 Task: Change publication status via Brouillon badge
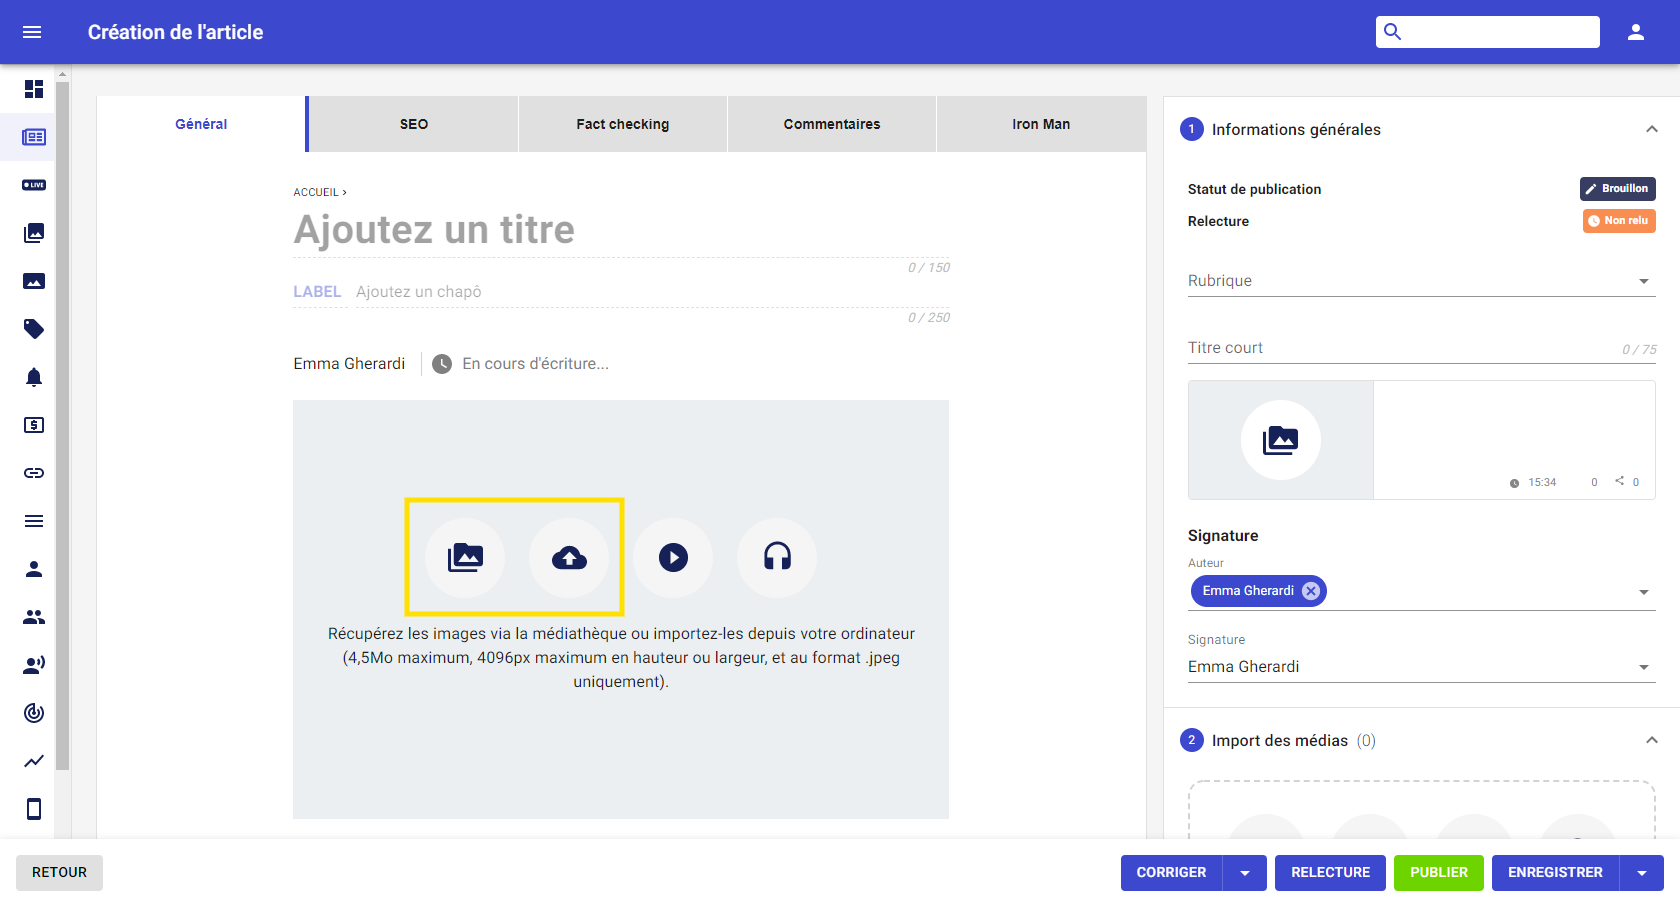click(x=1618, y=188)
